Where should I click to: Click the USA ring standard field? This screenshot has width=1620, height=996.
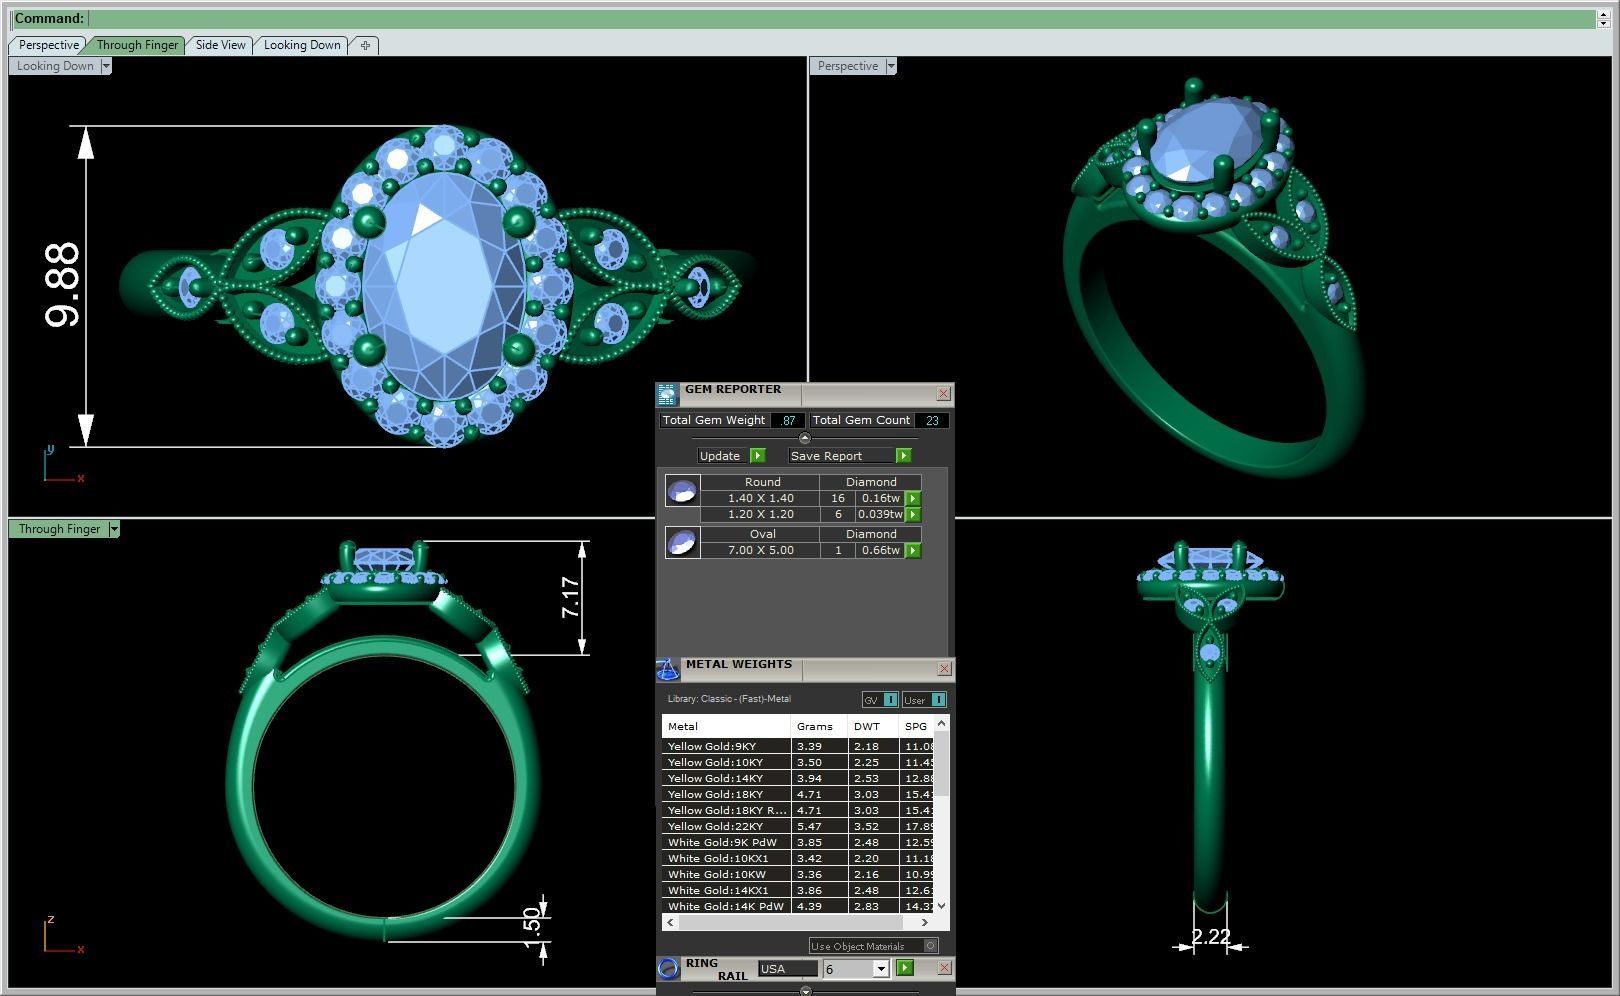(x=787, y=969)
